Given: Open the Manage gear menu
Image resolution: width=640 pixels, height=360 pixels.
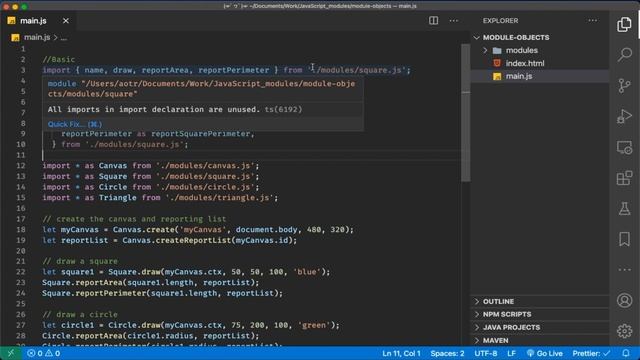Looking at the screenshot, I should 624,331.
